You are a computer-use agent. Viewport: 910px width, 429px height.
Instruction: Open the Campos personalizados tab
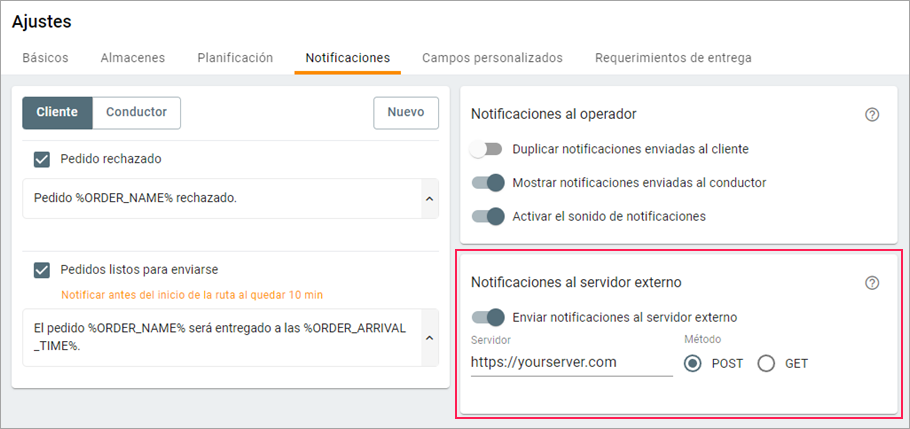point(492,58)
